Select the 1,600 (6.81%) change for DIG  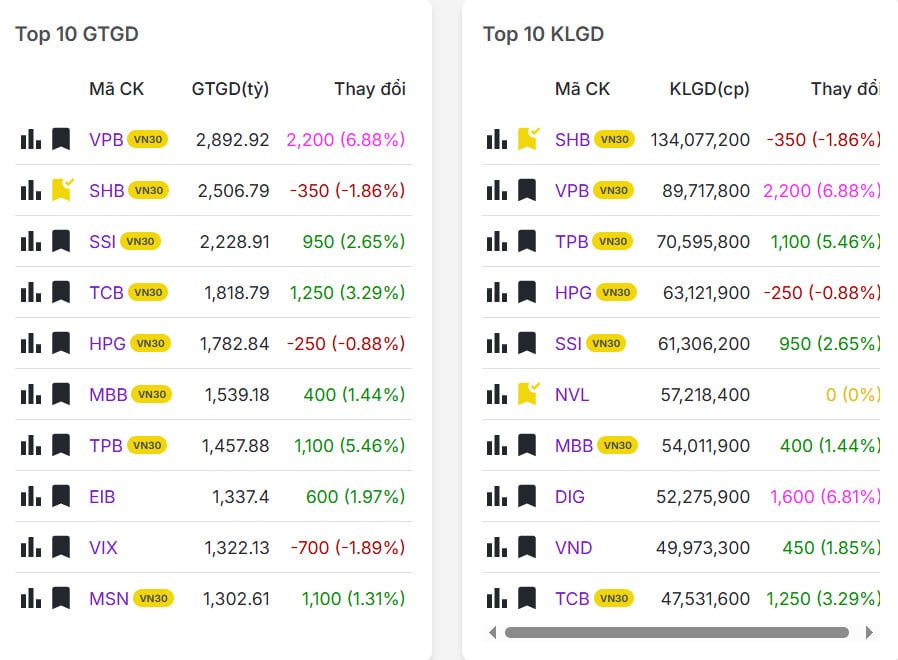coord(825,497)
